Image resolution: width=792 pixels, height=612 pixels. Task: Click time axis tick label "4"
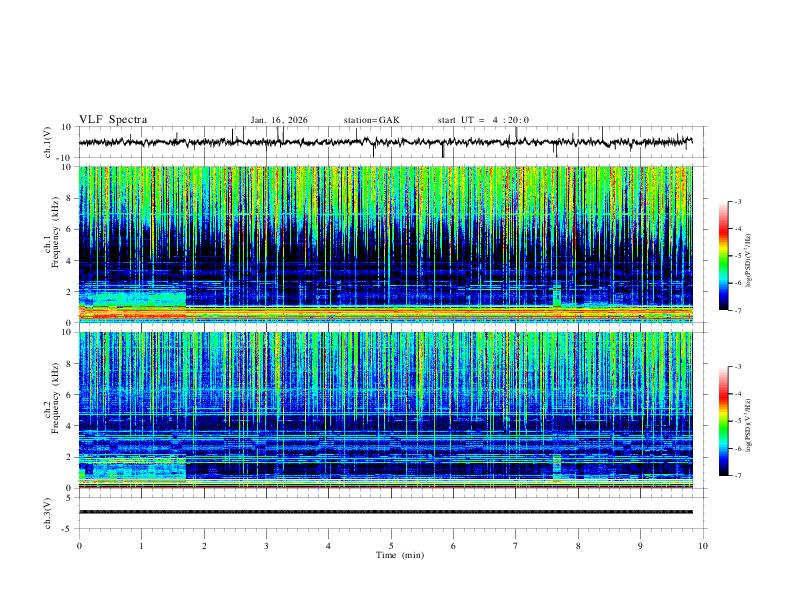click(x=329, y=546)
